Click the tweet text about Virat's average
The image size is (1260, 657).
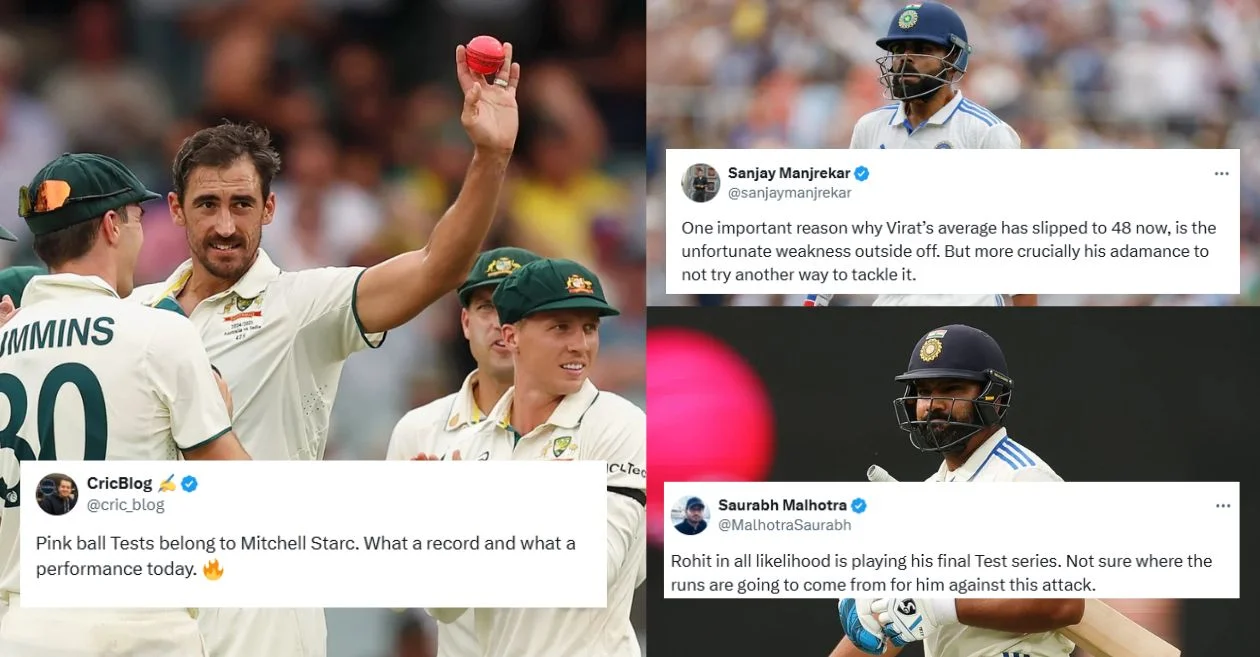pos(948,252)
